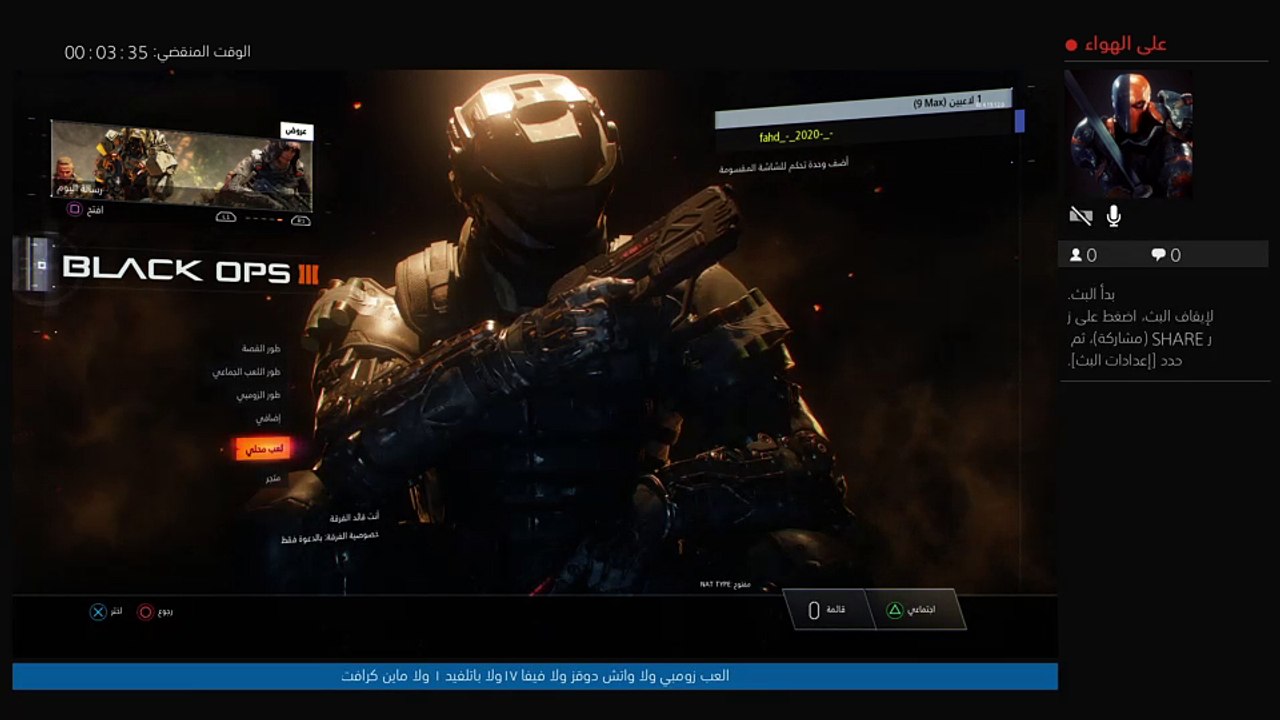
Task: Open the متجر store menu entry
Action: click(x=273, y=479)
